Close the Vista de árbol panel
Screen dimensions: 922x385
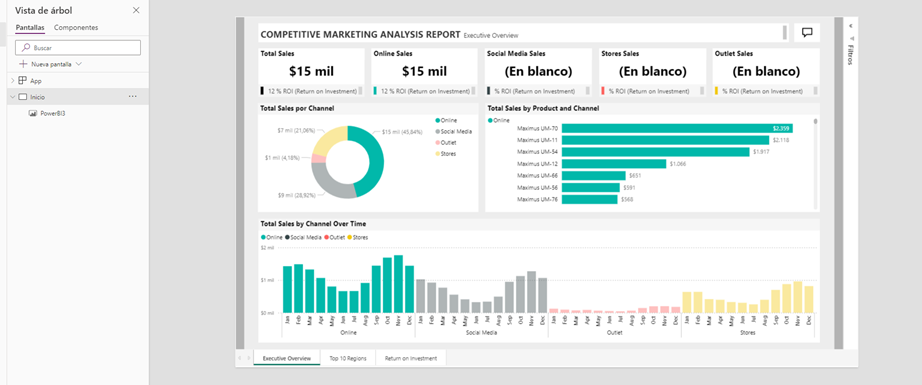tap(136, 11)
